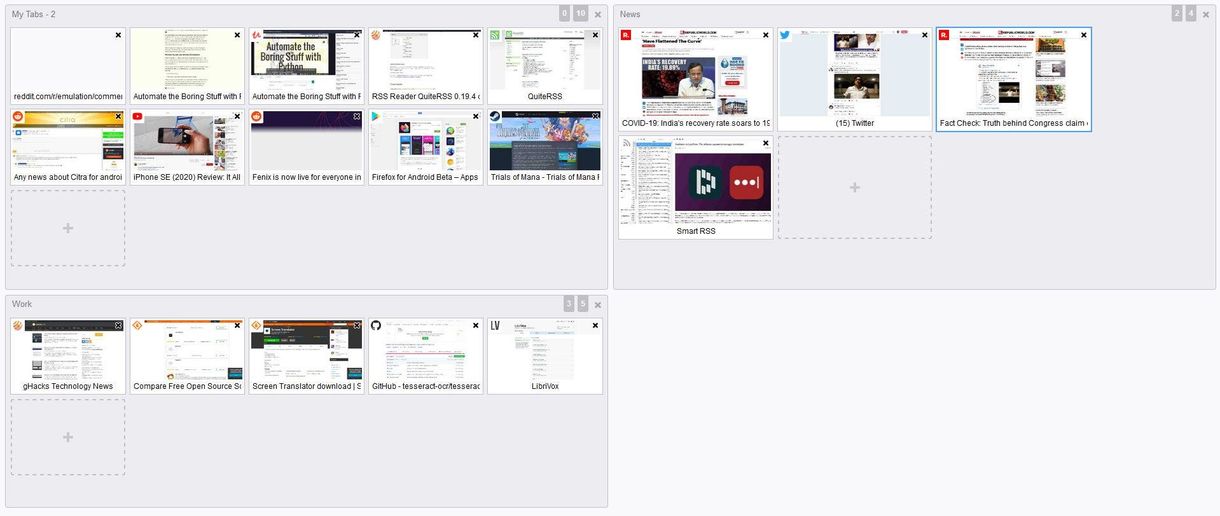This screenshot has width=1220, height=516.
Task: Close the Fenix is now live tab
Action: (357, 117)
